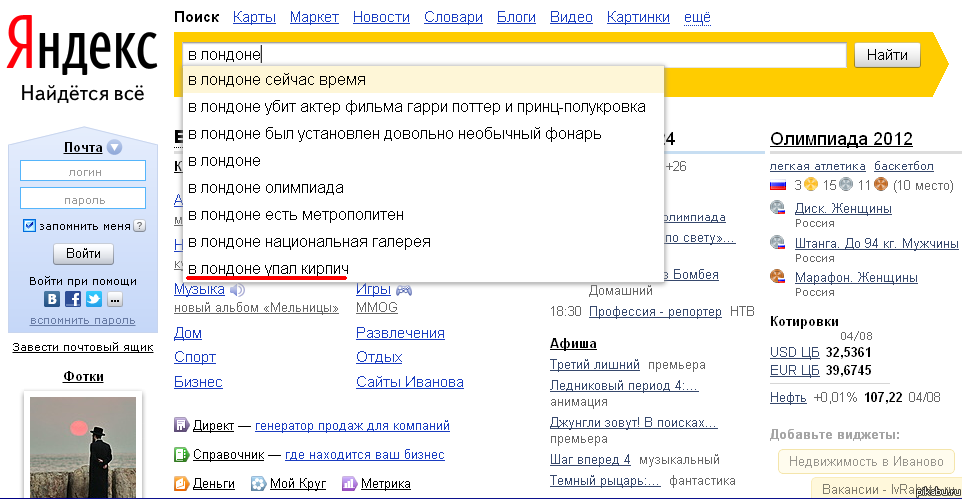
Task: Click the легкая атлетика link
Action: tap(817, 166)
